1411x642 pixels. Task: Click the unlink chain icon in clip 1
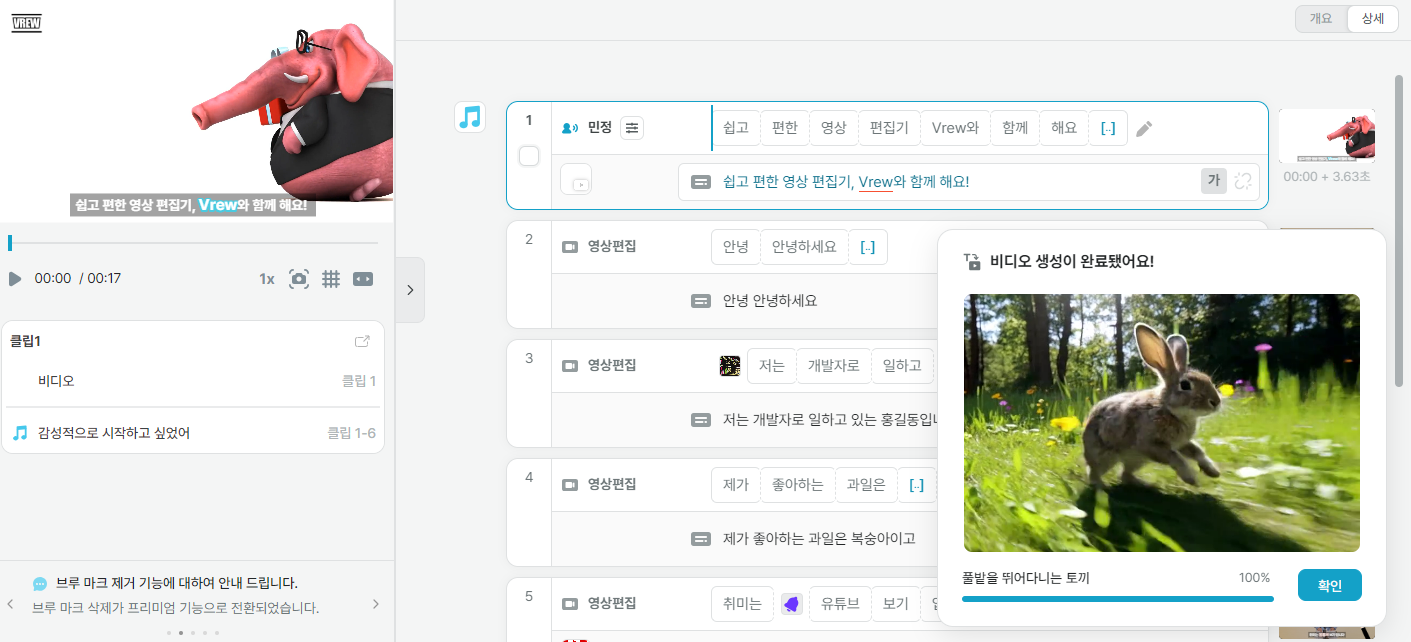[1243, 181]
